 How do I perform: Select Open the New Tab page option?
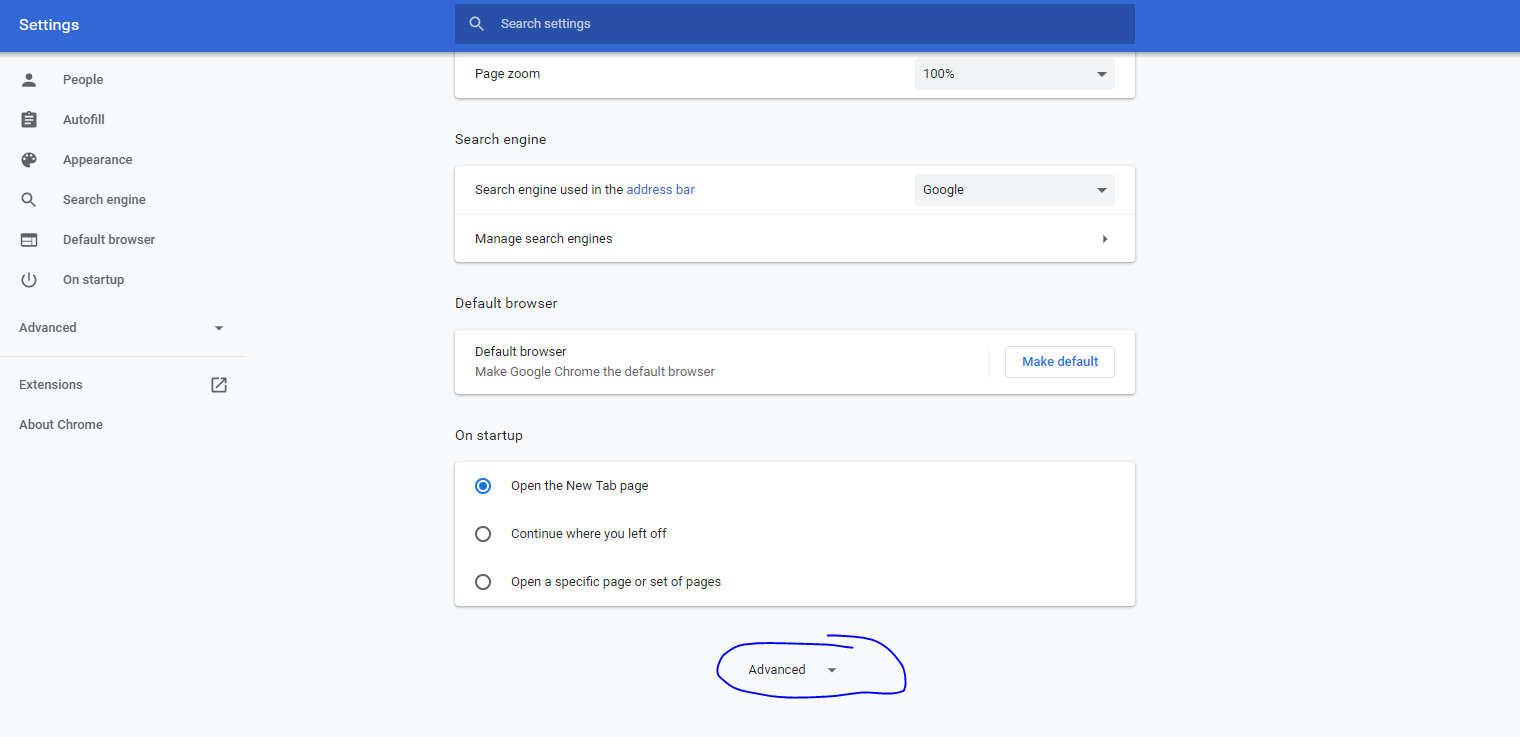483,486
